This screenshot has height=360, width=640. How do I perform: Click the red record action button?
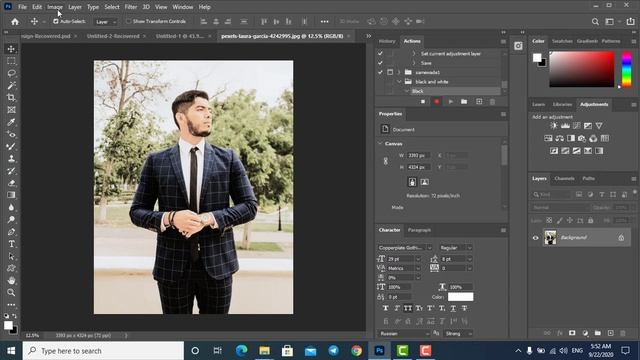[x=437, y=102]
